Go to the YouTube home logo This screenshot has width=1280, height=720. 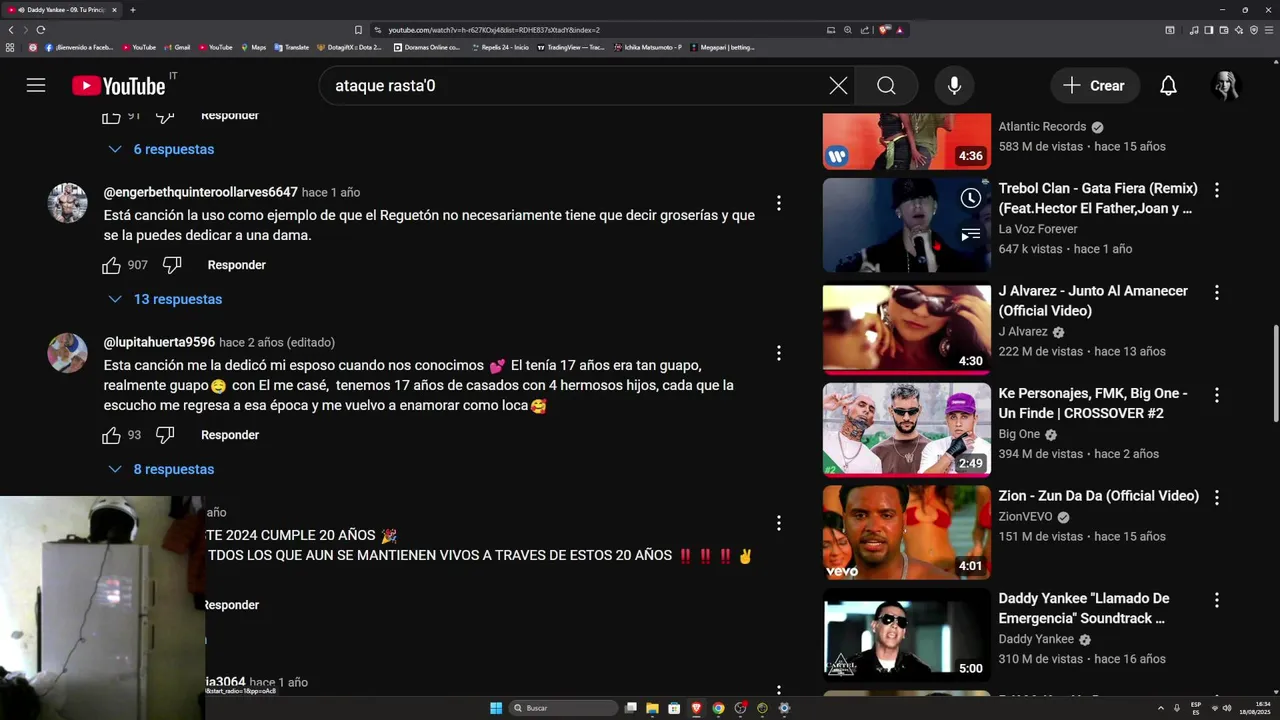119,86
